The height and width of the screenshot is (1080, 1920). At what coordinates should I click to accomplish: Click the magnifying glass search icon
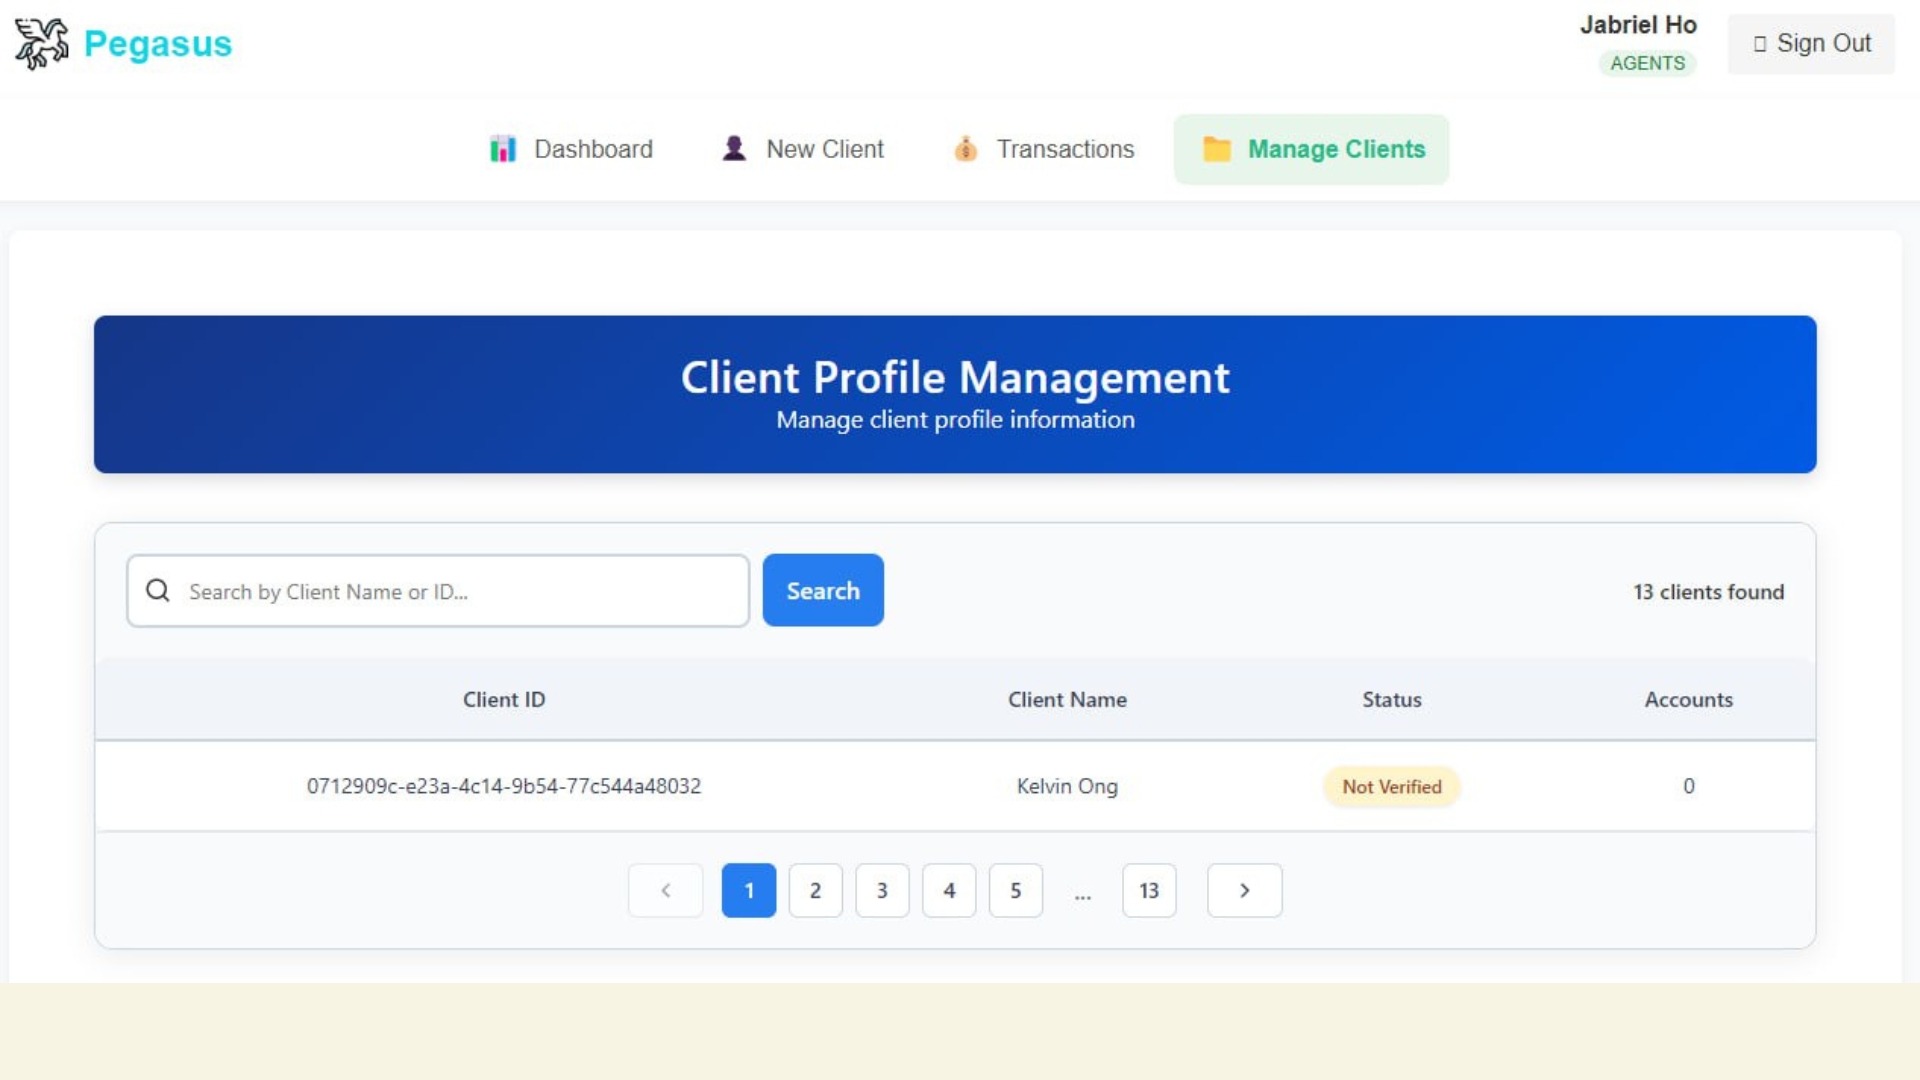coord(158,591)
